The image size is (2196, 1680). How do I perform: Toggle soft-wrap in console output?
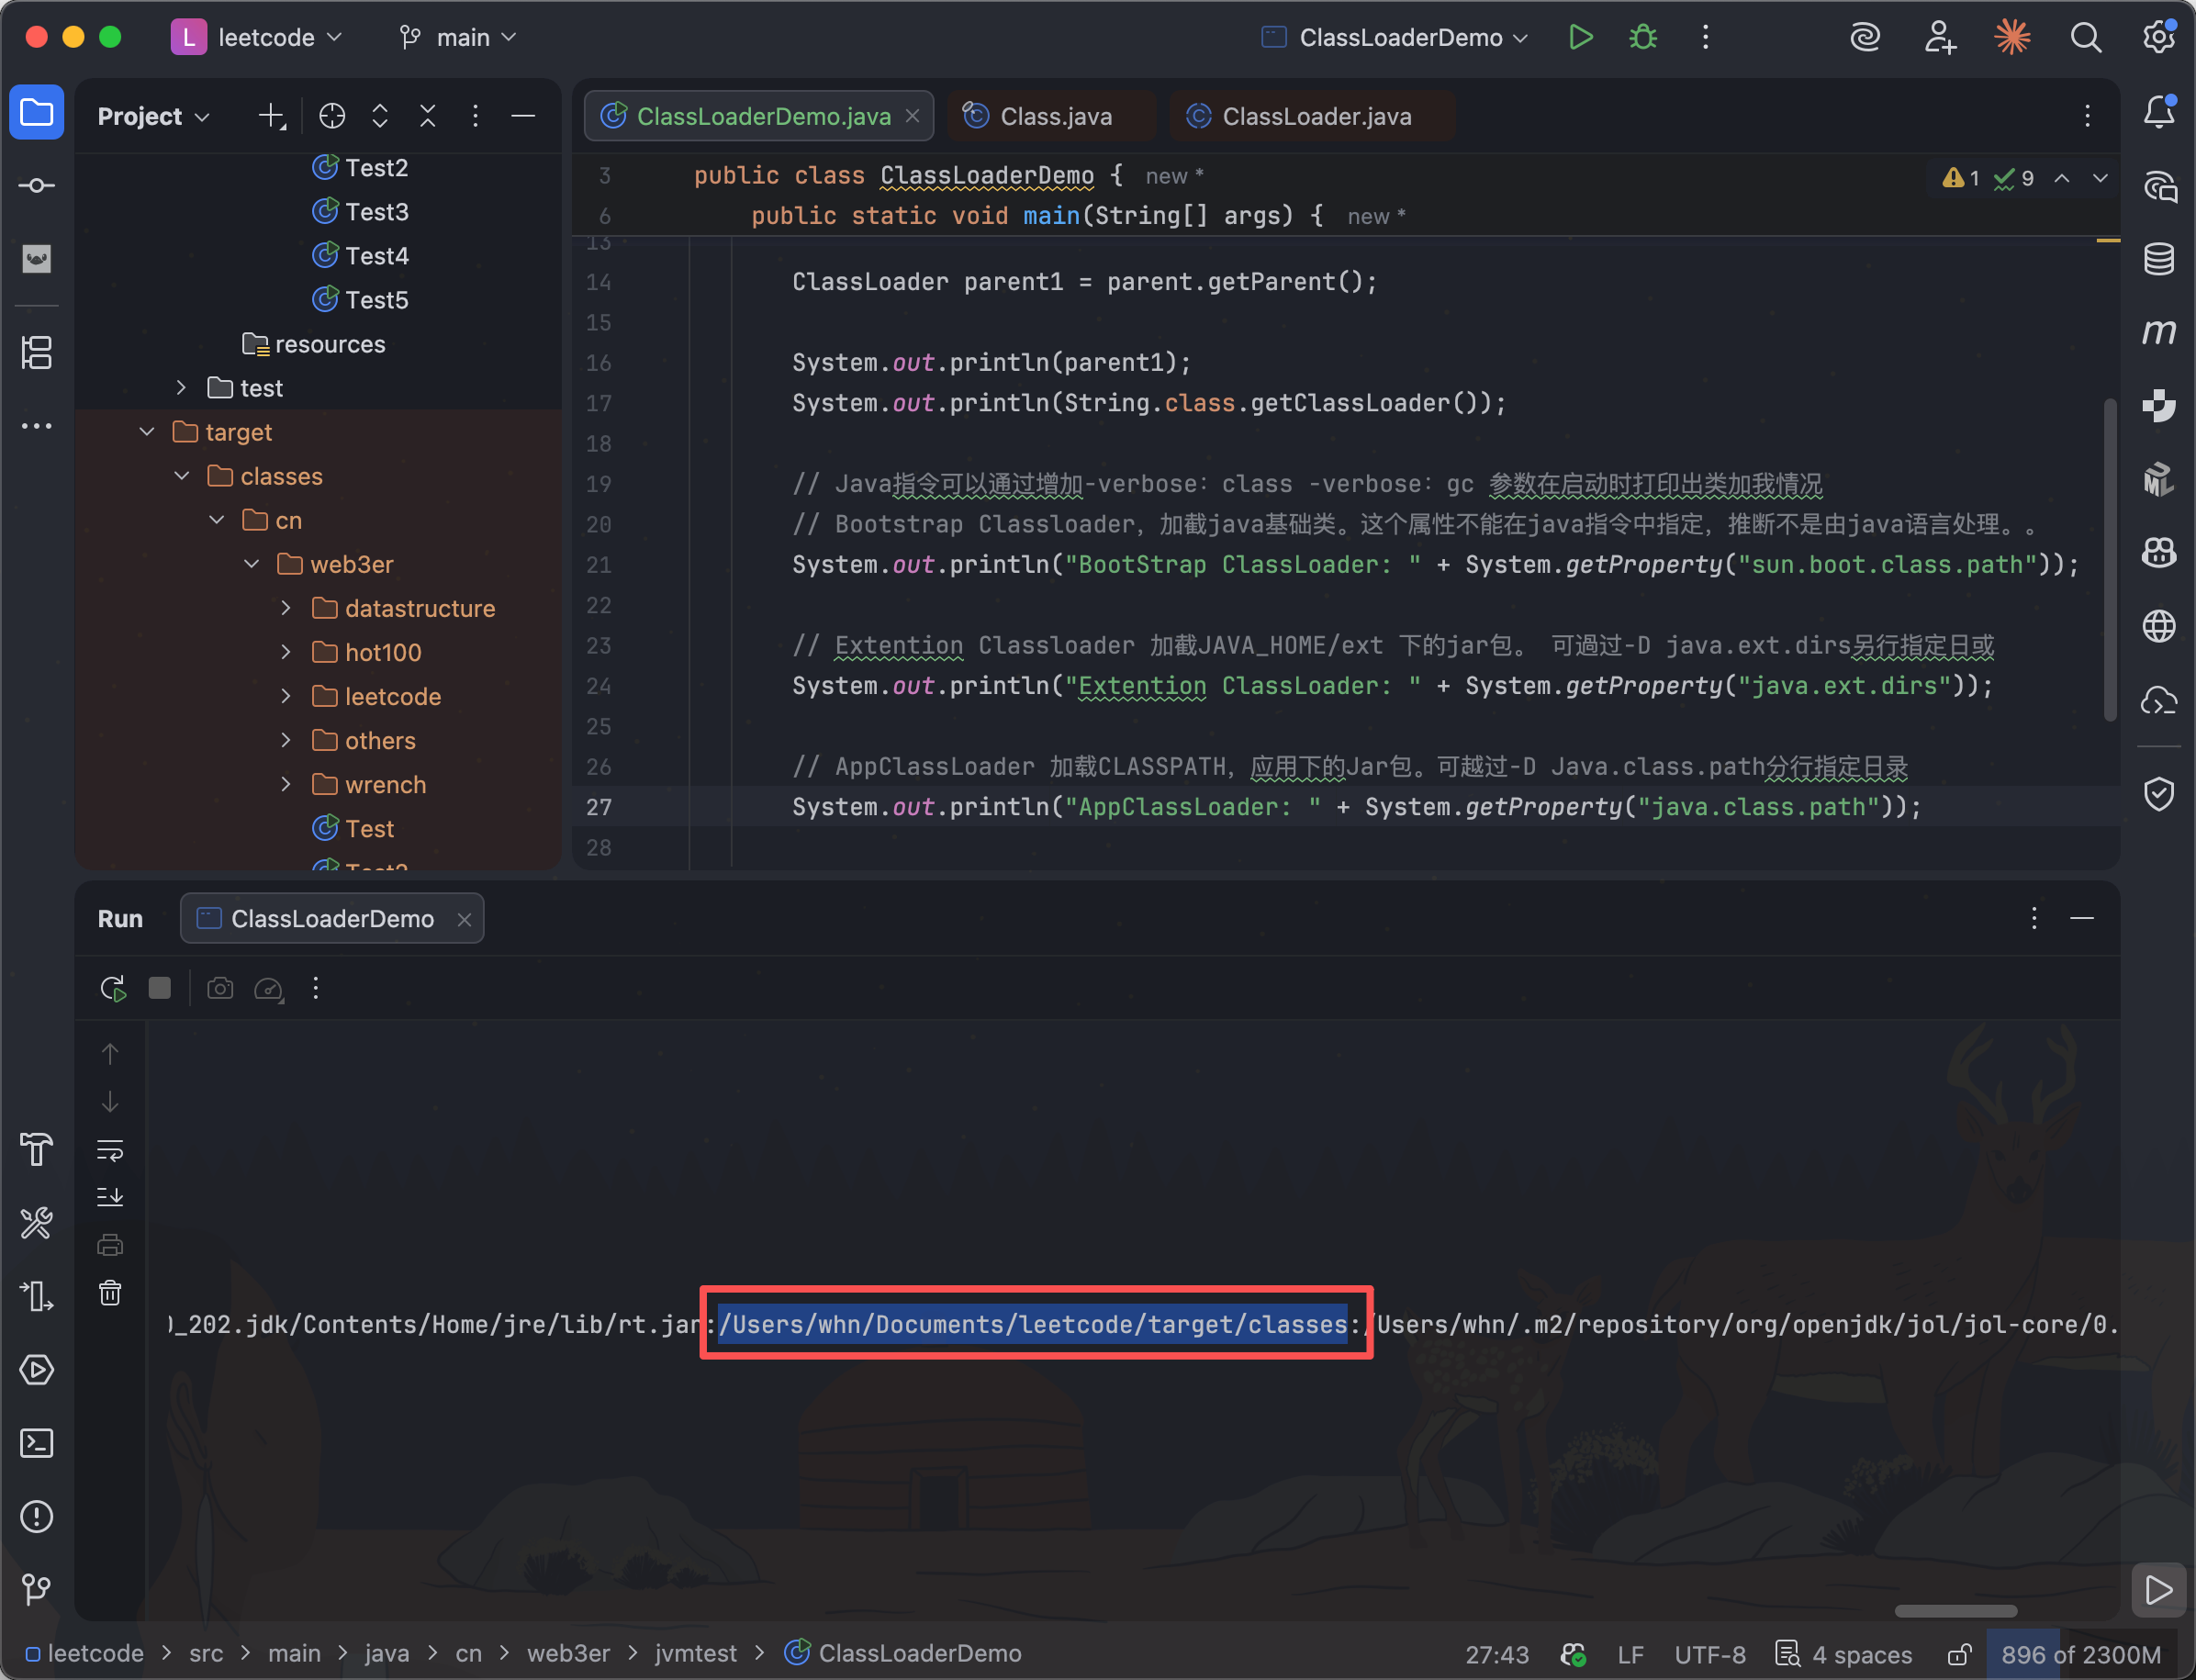point(110,1150)
